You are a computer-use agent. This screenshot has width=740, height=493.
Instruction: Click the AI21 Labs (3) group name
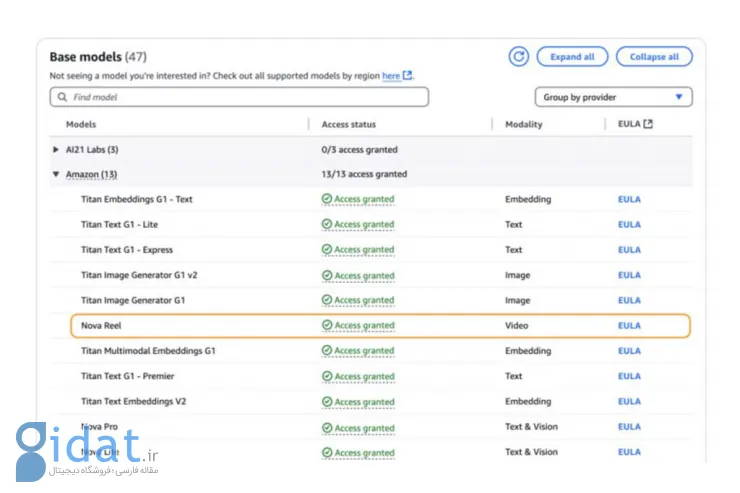point(92,150)
